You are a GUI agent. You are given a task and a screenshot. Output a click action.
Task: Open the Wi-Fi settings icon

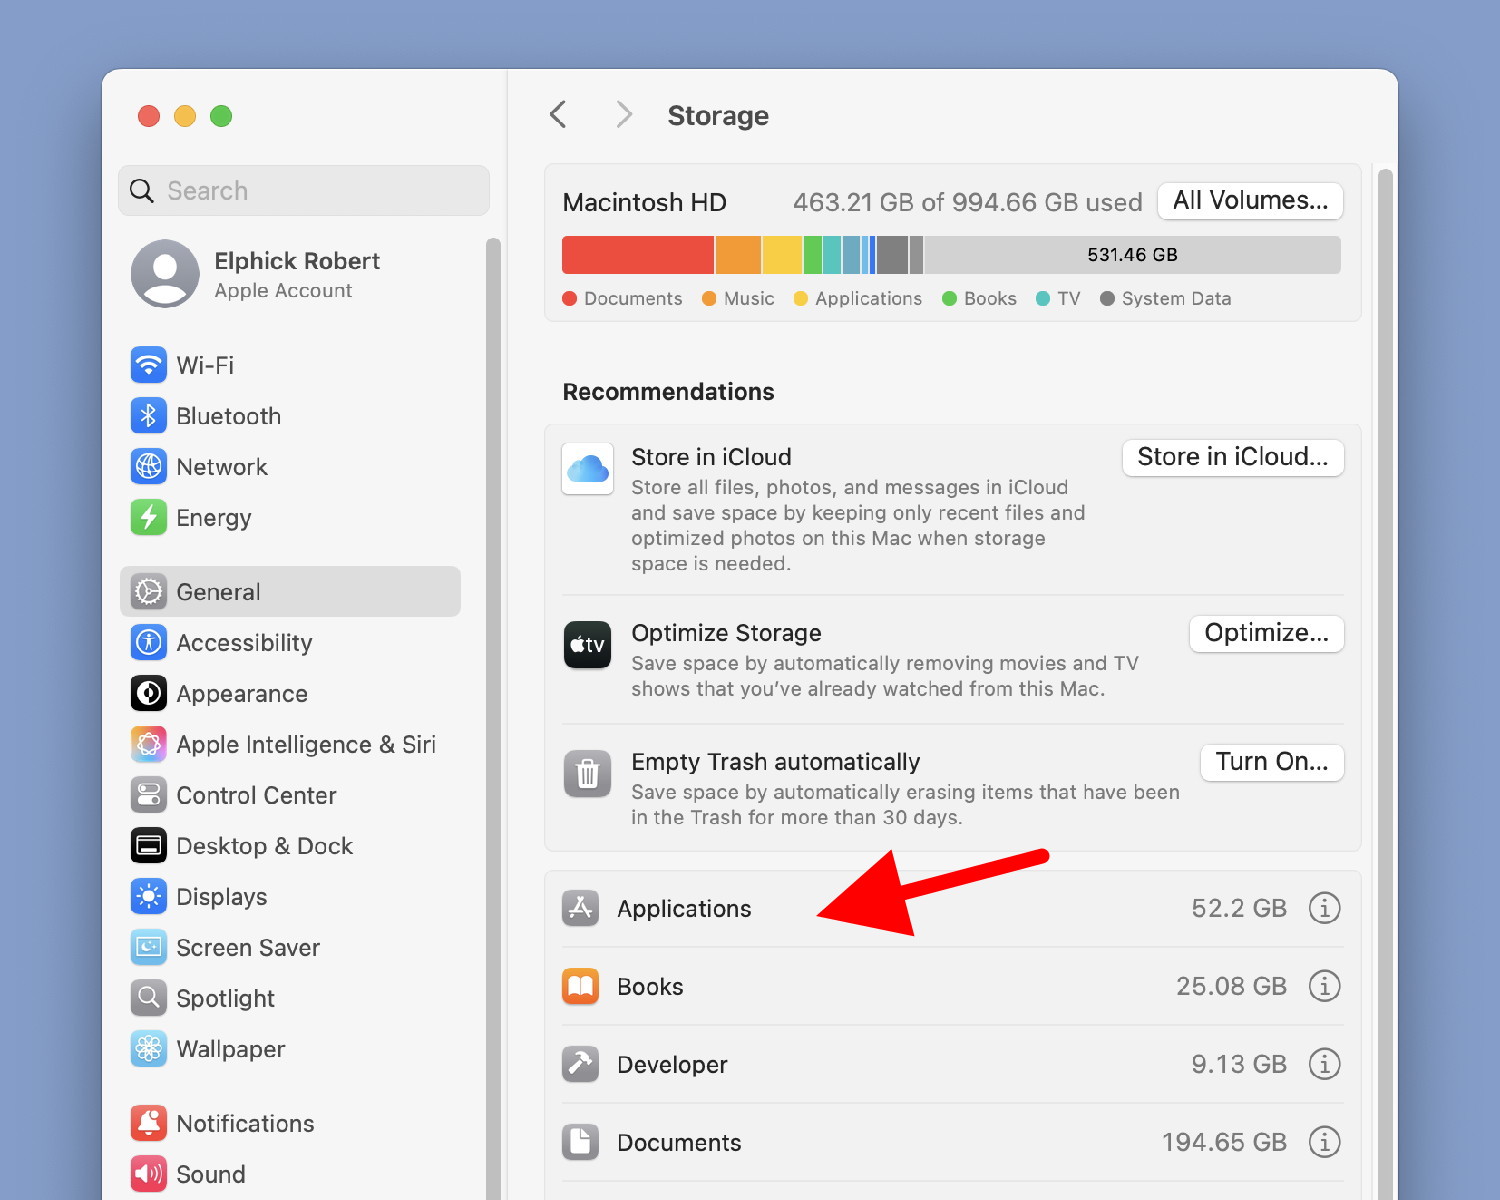pyautogui.click(x=149, y=365)
